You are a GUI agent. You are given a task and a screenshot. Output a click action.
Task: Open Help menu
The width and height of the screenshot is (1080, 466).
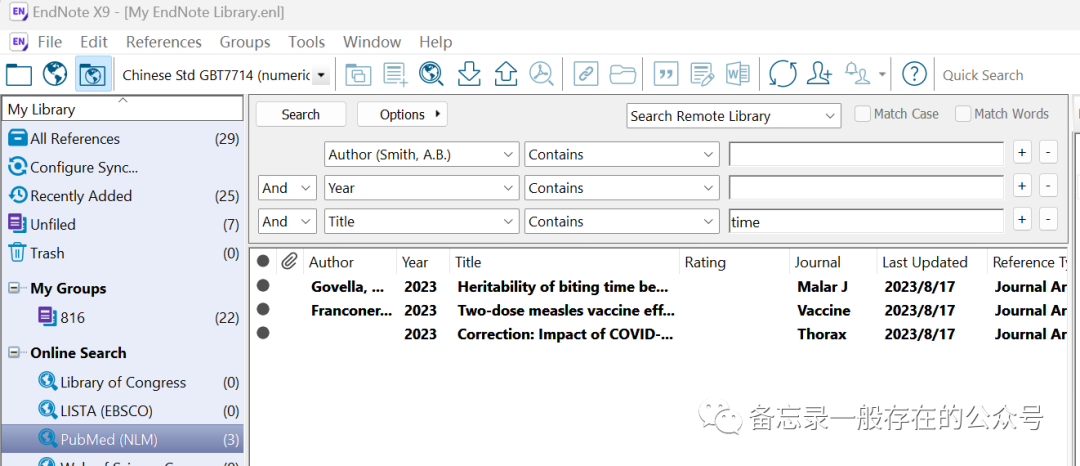(x=436, y=42)
